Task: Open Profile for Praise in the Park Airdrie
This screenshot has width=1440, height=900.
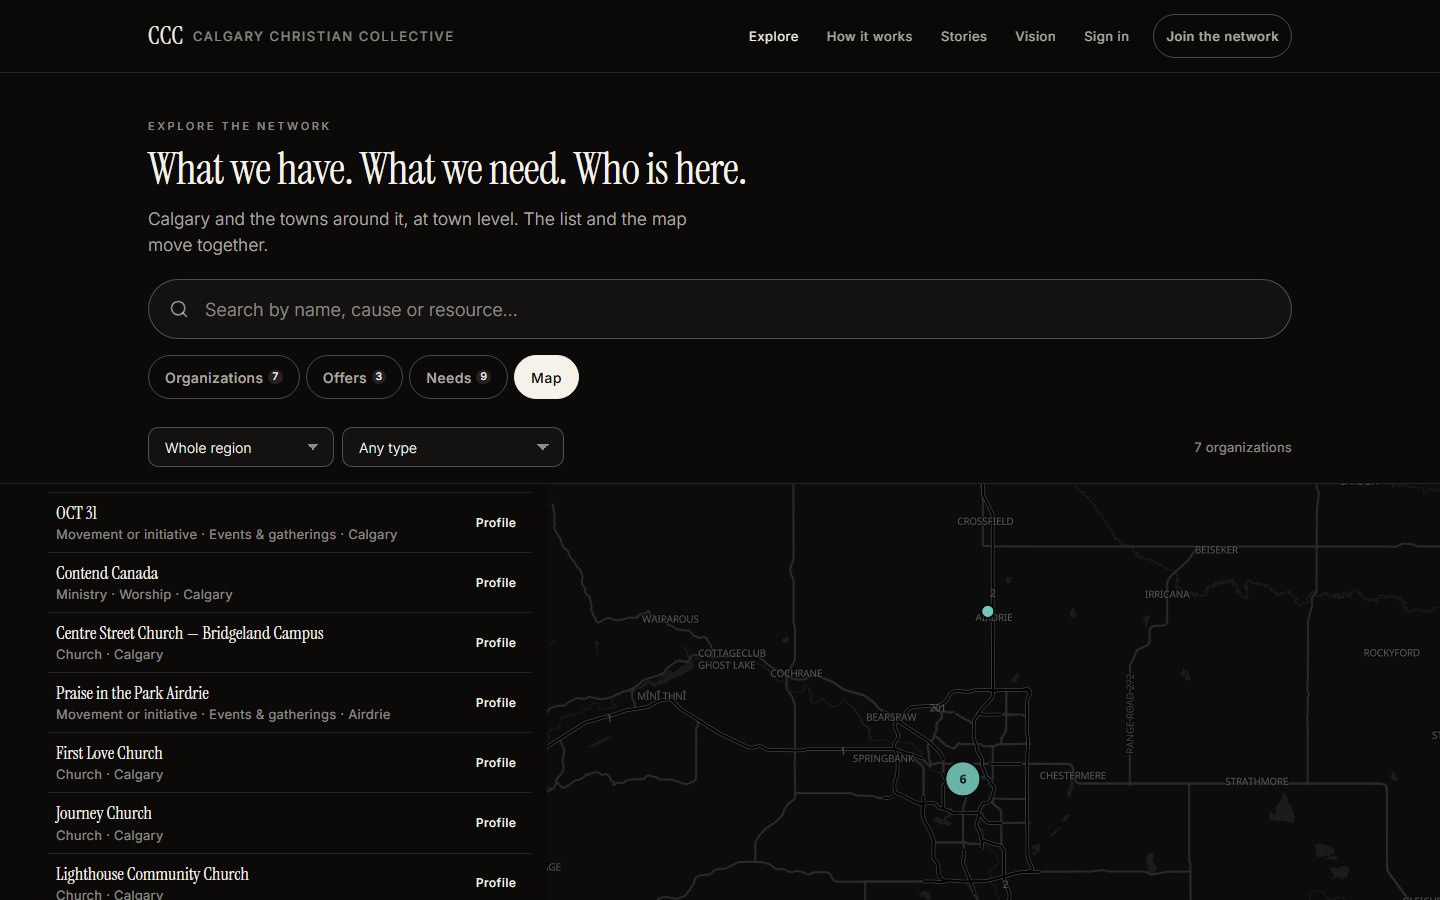Action: (496, 702)
